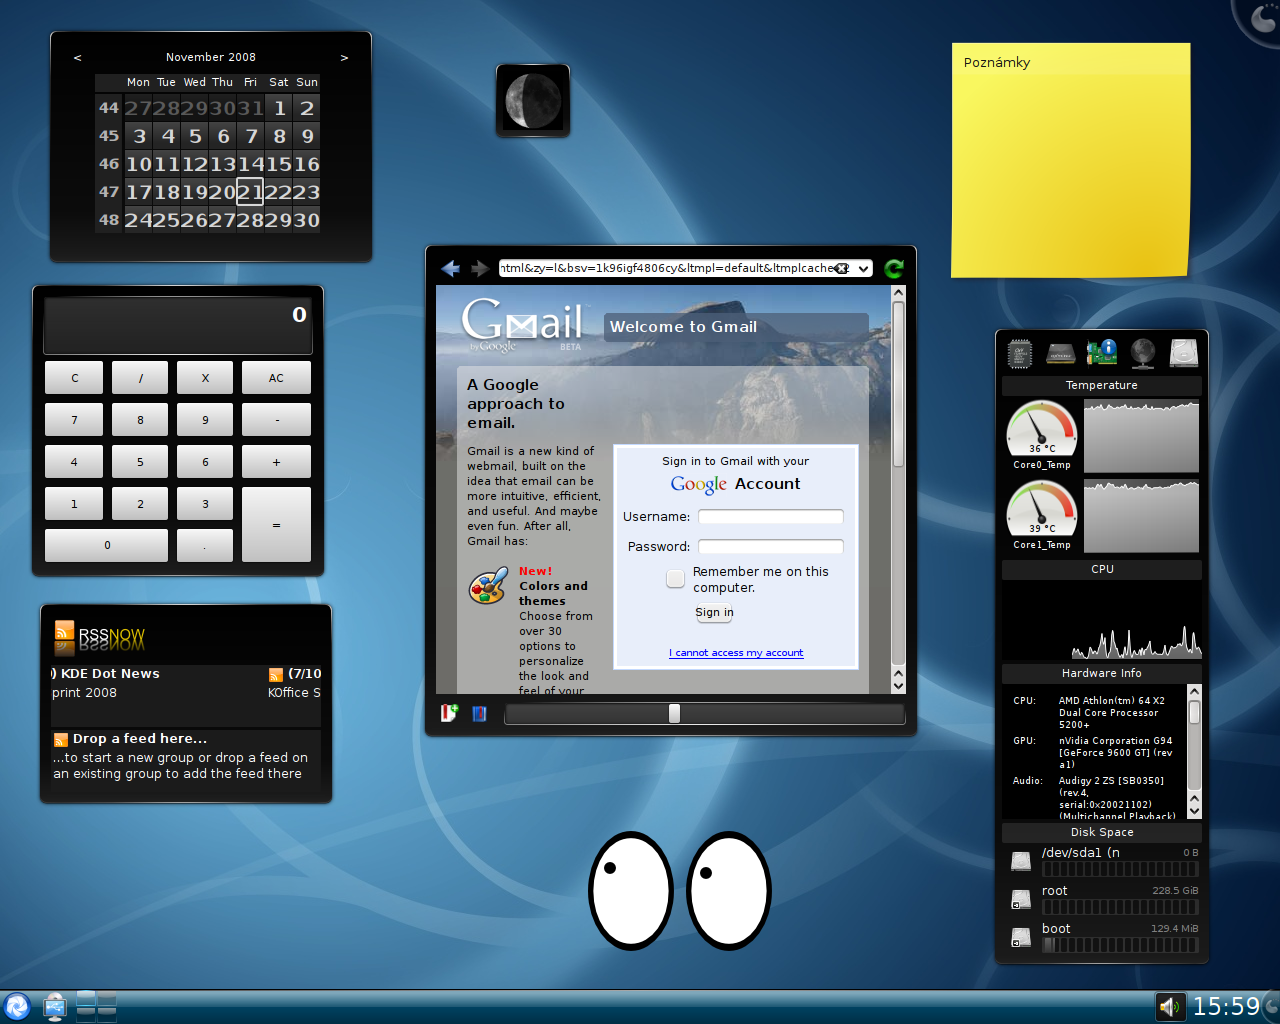The image size is (1280, 1024).
Task: Toggle RAM memory icon in system monitor
Action: pyautogui.click(x=1060, y=353)
